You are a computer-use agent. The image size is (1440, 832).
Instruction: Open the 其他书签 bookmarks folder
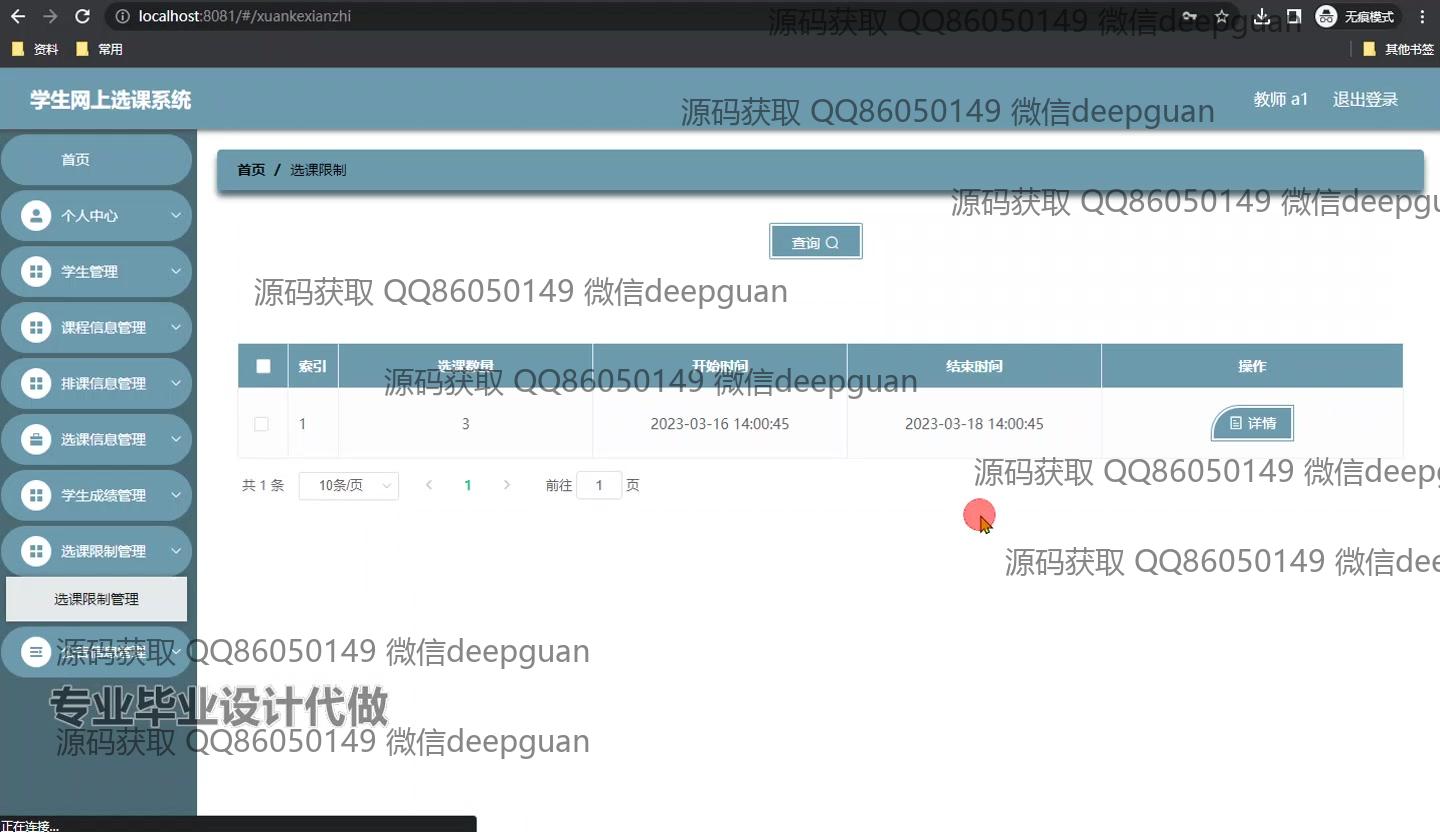click(x=1399, y=49)
